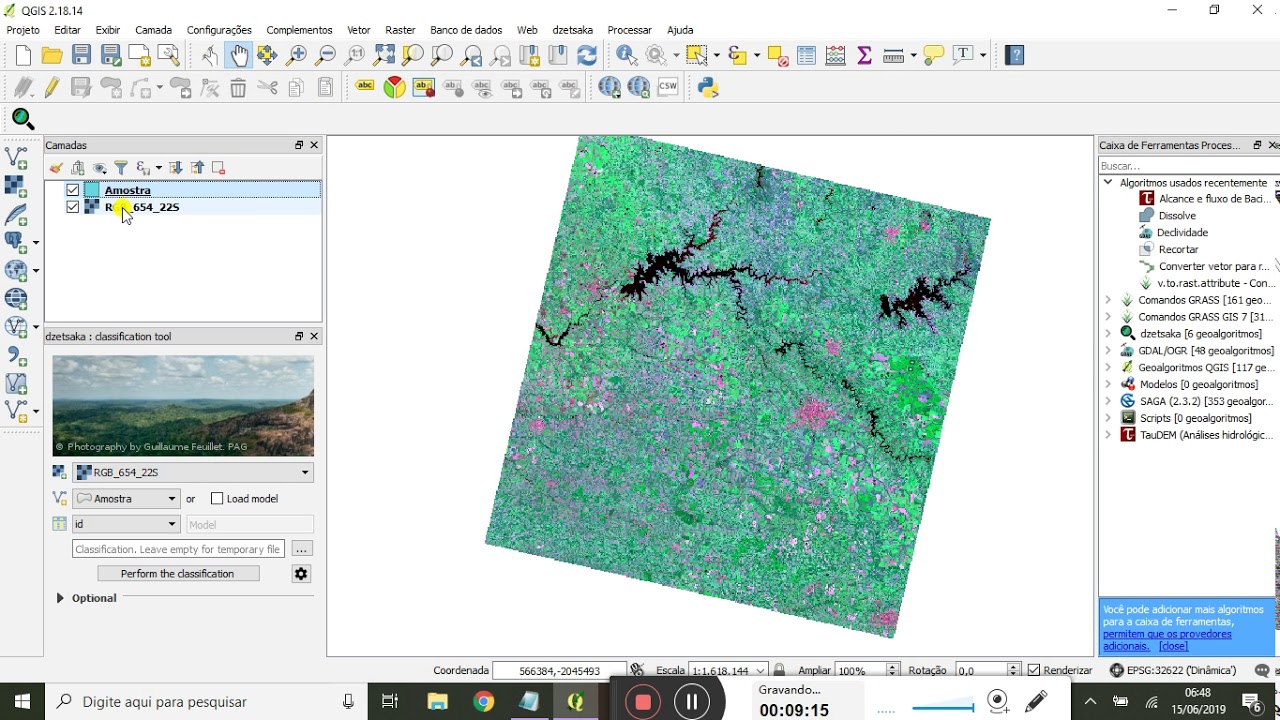
Task: Pause the screen recording
Action: coord(692,702)
